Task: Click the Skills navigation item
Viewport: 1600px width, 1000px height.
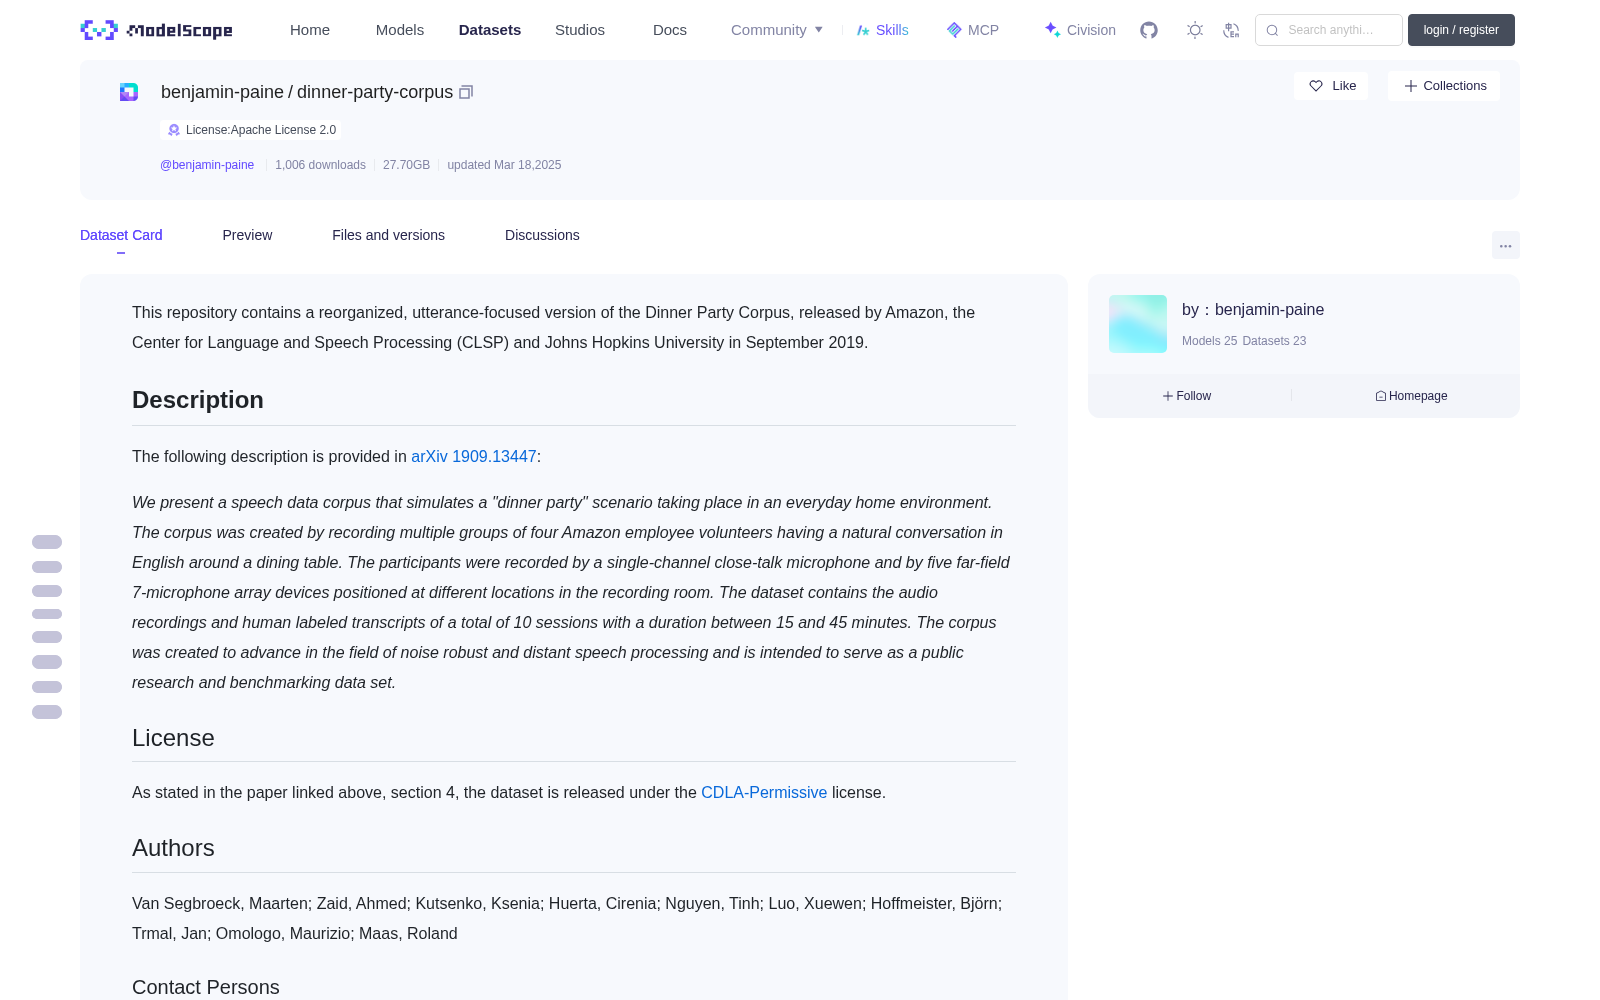Action: click(882, 30)
